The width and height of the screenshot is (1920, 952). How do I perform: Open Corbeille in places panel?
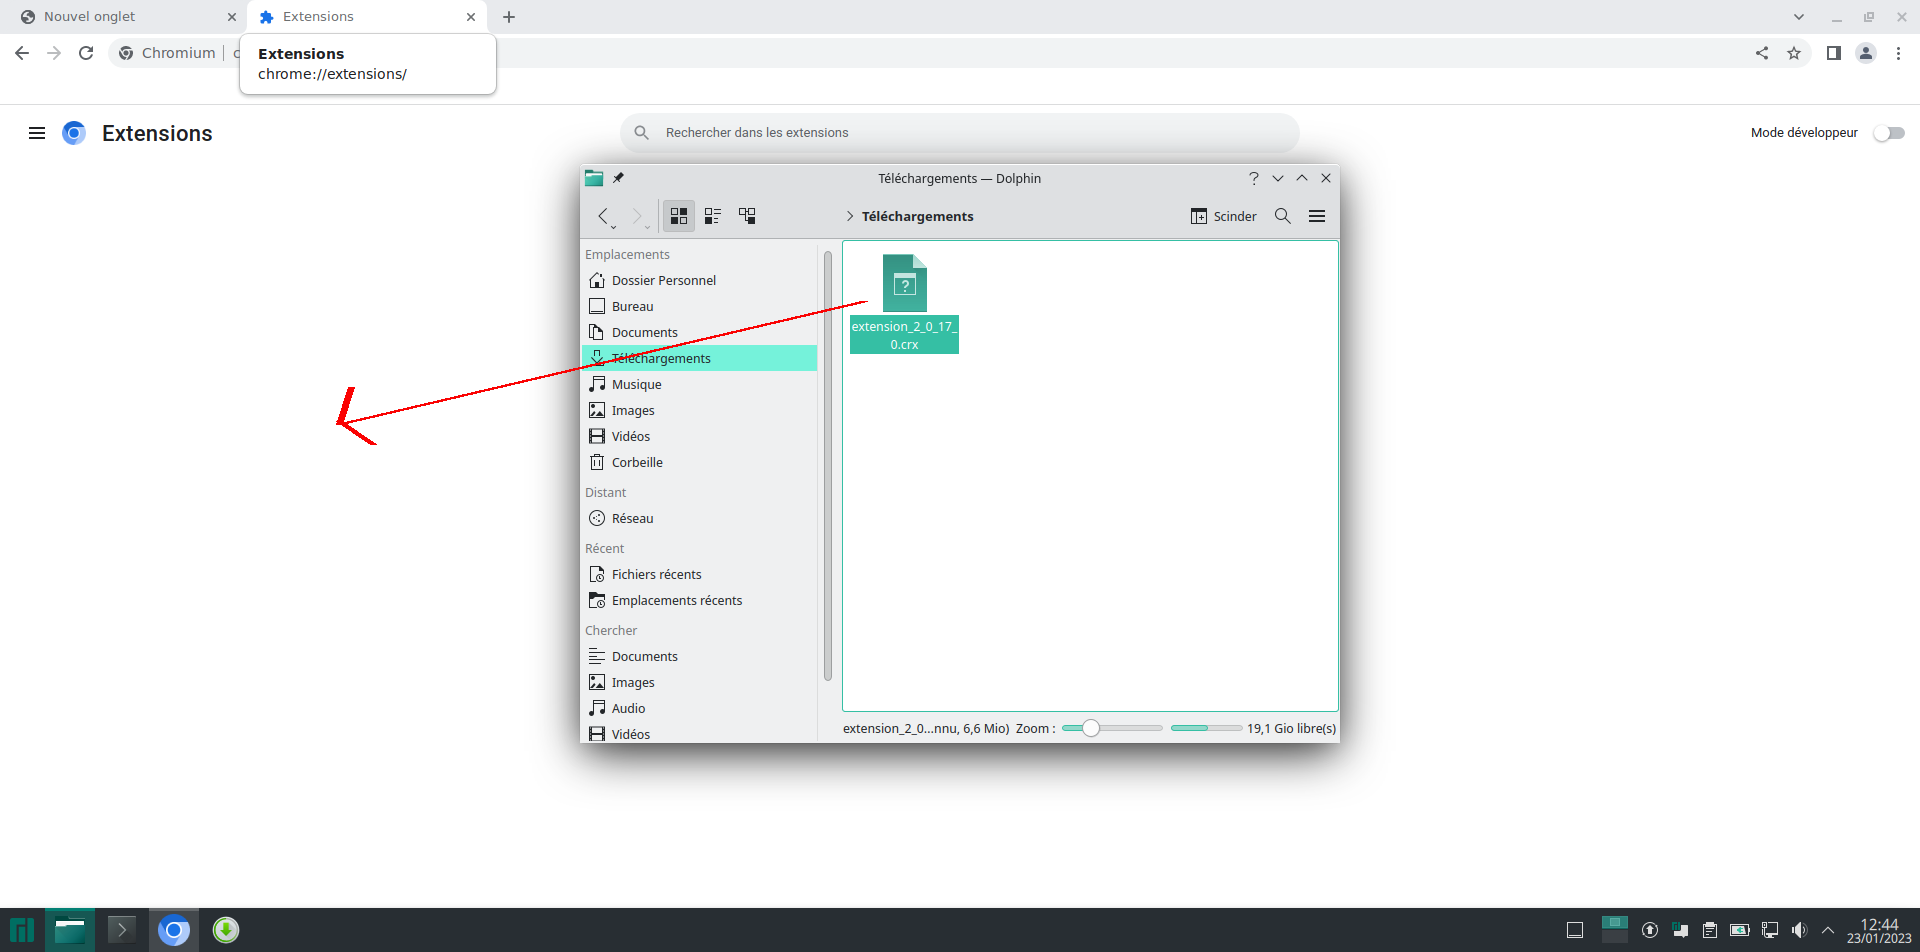(637, 462)
